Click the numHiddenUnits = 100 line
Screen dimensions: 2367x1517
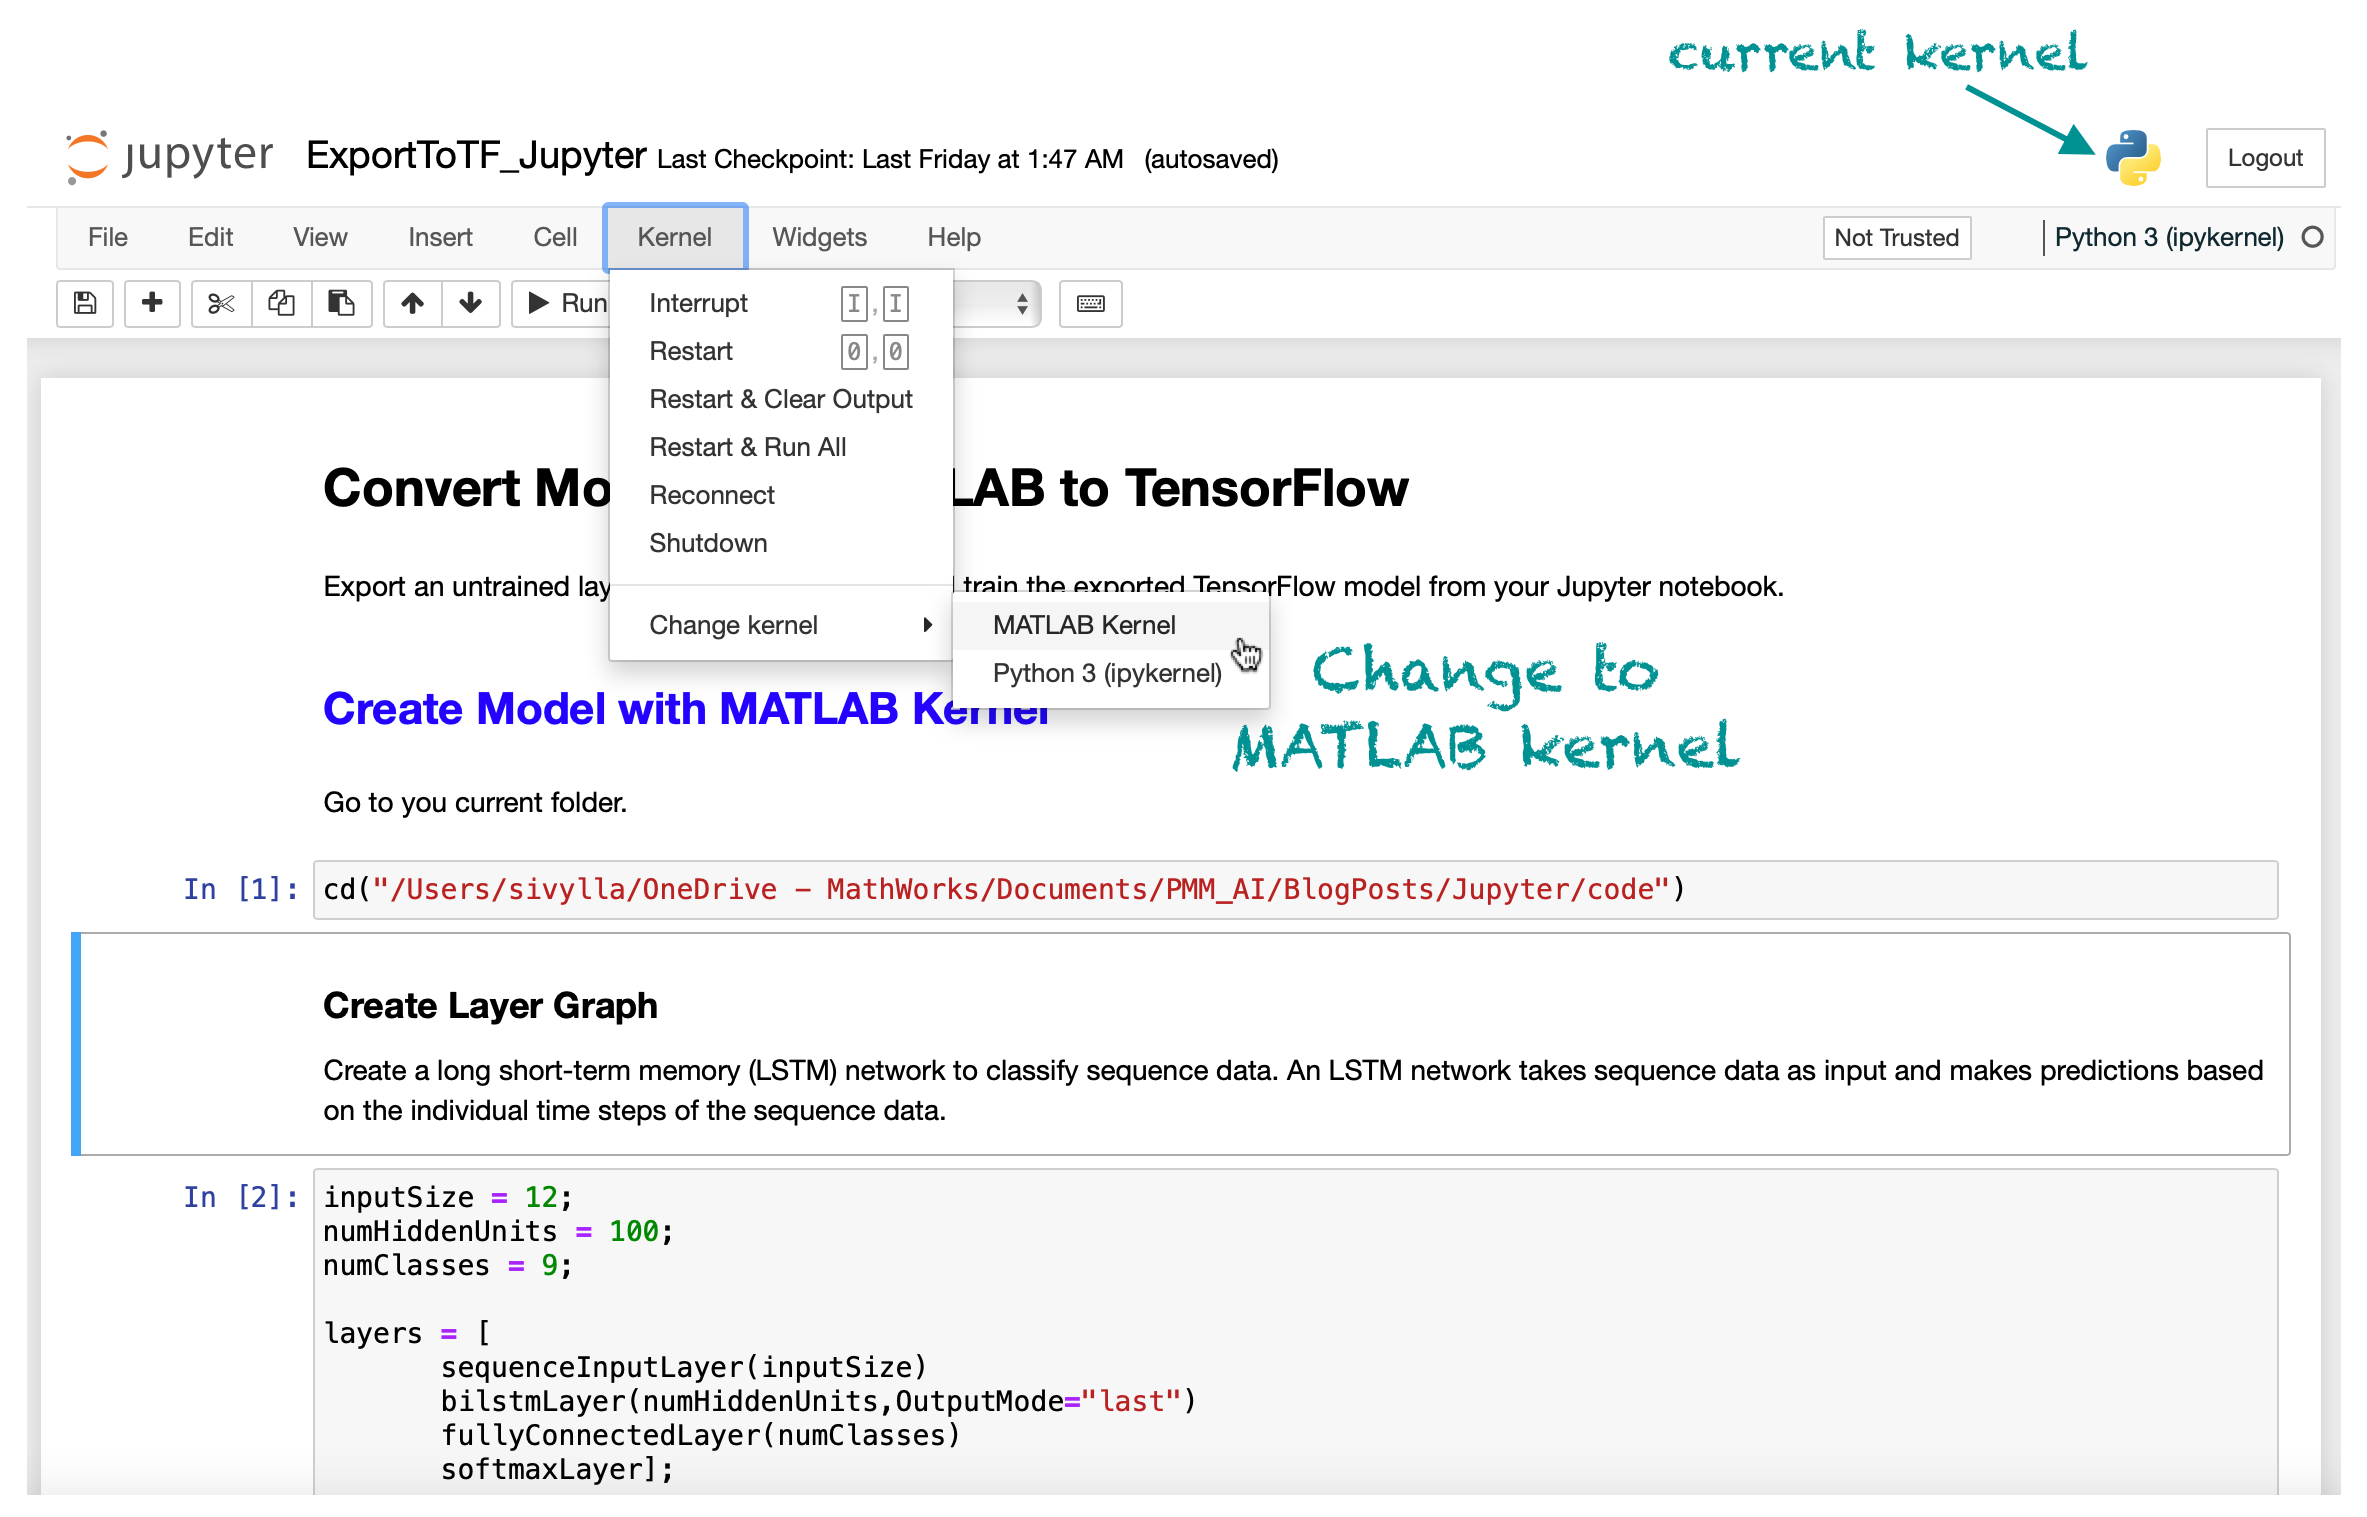pos(498,1231)
